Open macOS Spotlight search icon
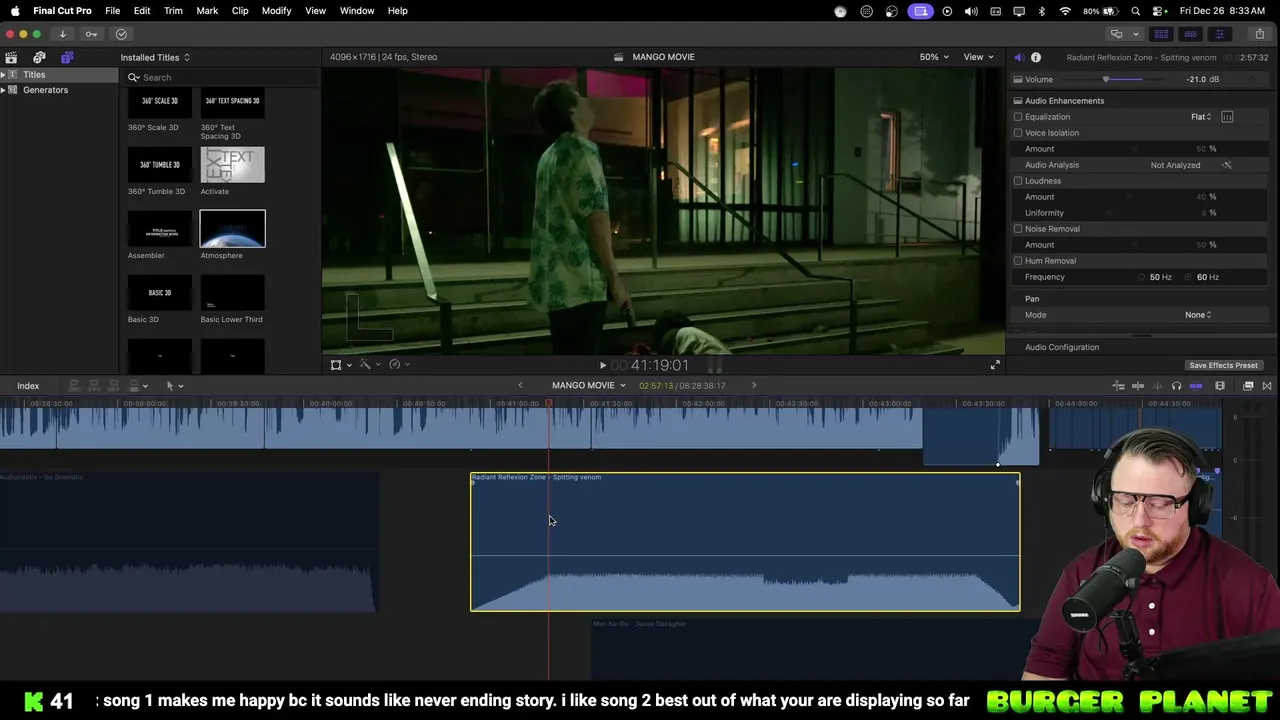1280x720 pixels. coord(1135,11)
